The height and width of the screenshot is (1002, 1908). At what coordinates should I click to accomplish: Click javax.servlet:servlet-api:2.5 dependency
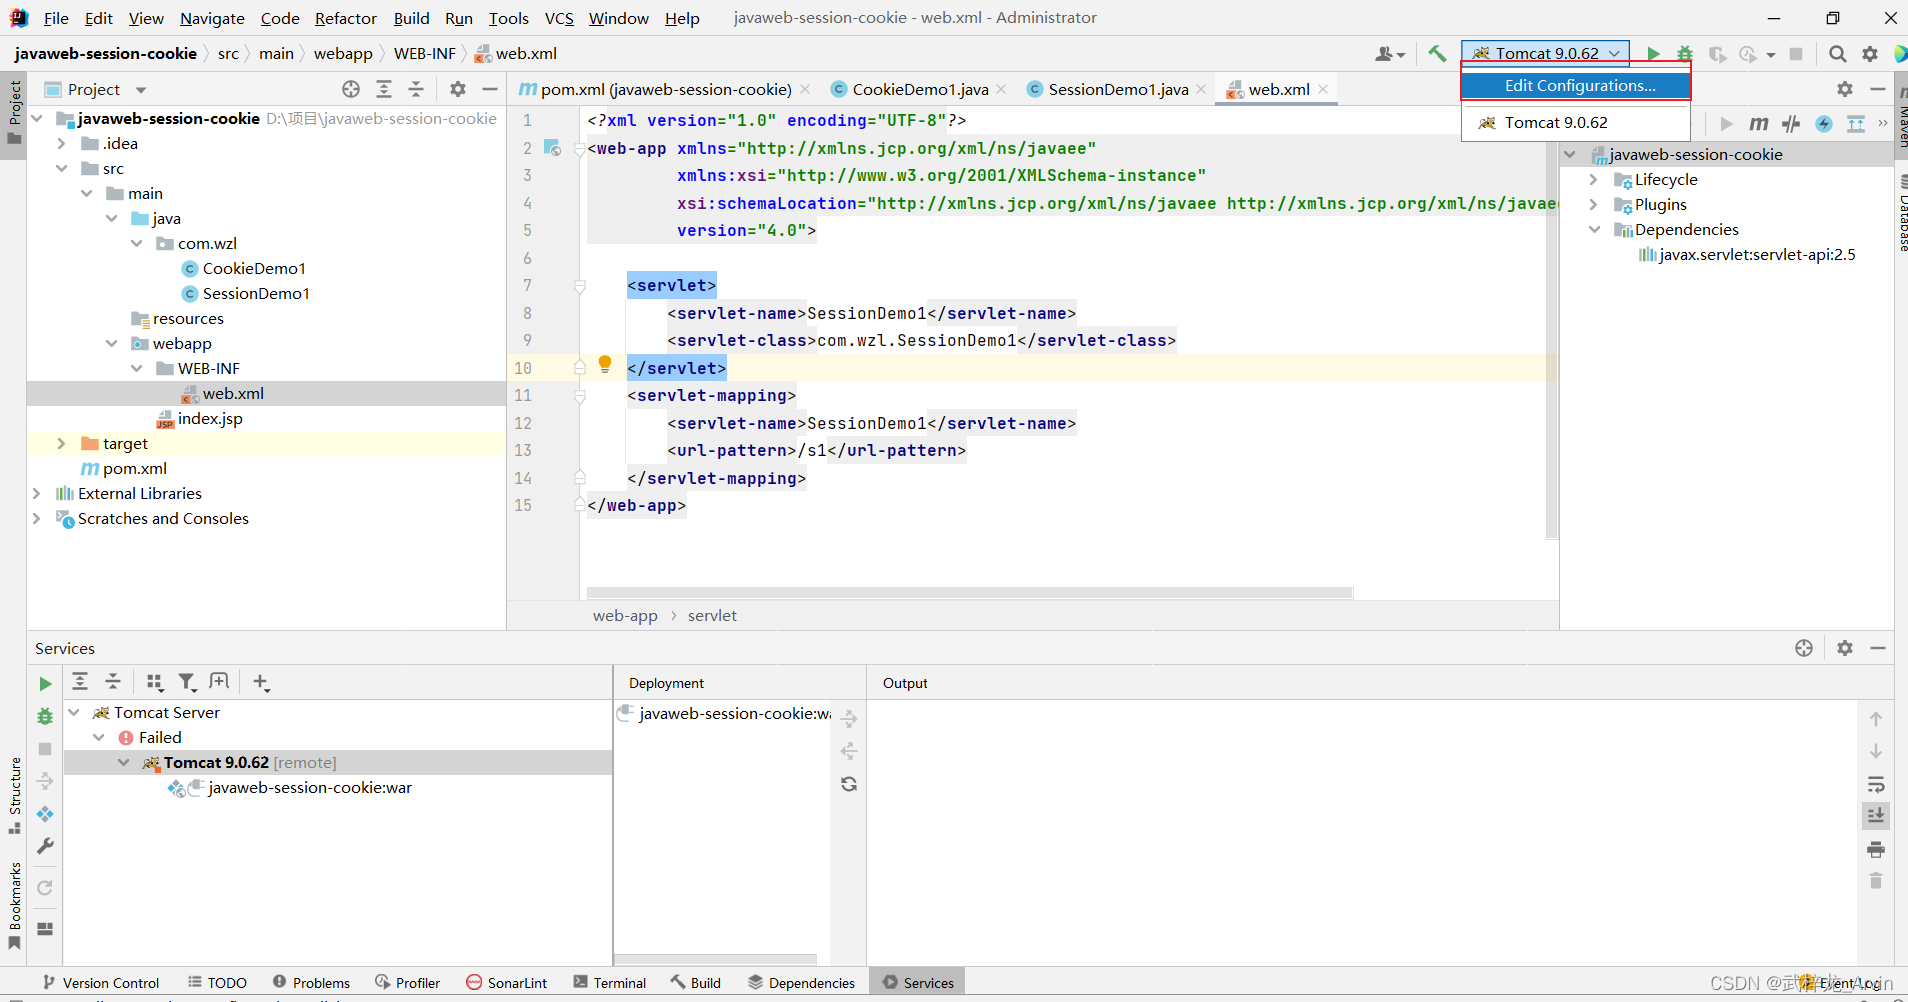pos(1757,254)
